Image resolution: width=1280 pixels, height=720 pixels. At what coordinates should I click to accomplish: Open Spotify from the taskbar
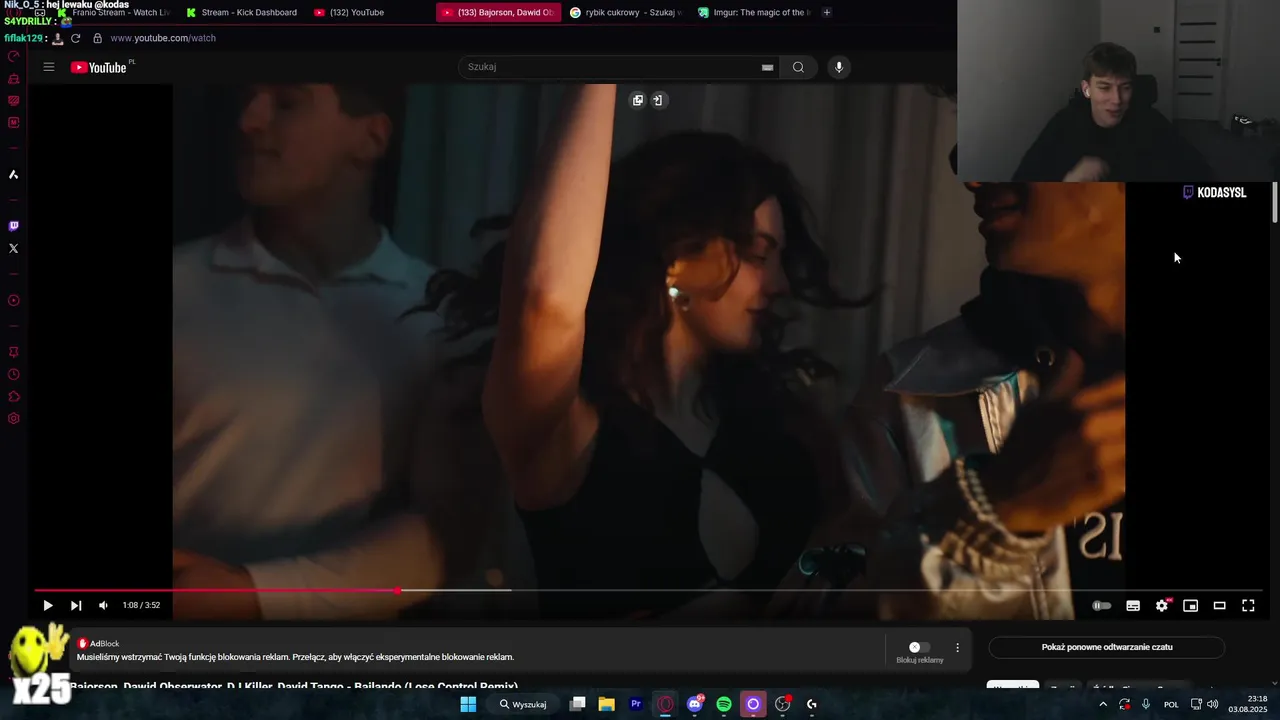724,704
